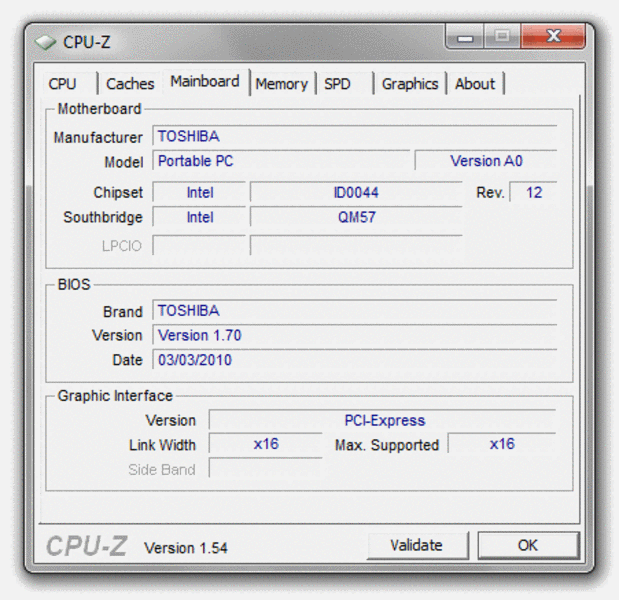Click the greyed 'Side Band' label
This screenshot has height=600, width=619.
pyautogui.click(x=162, y=470)
